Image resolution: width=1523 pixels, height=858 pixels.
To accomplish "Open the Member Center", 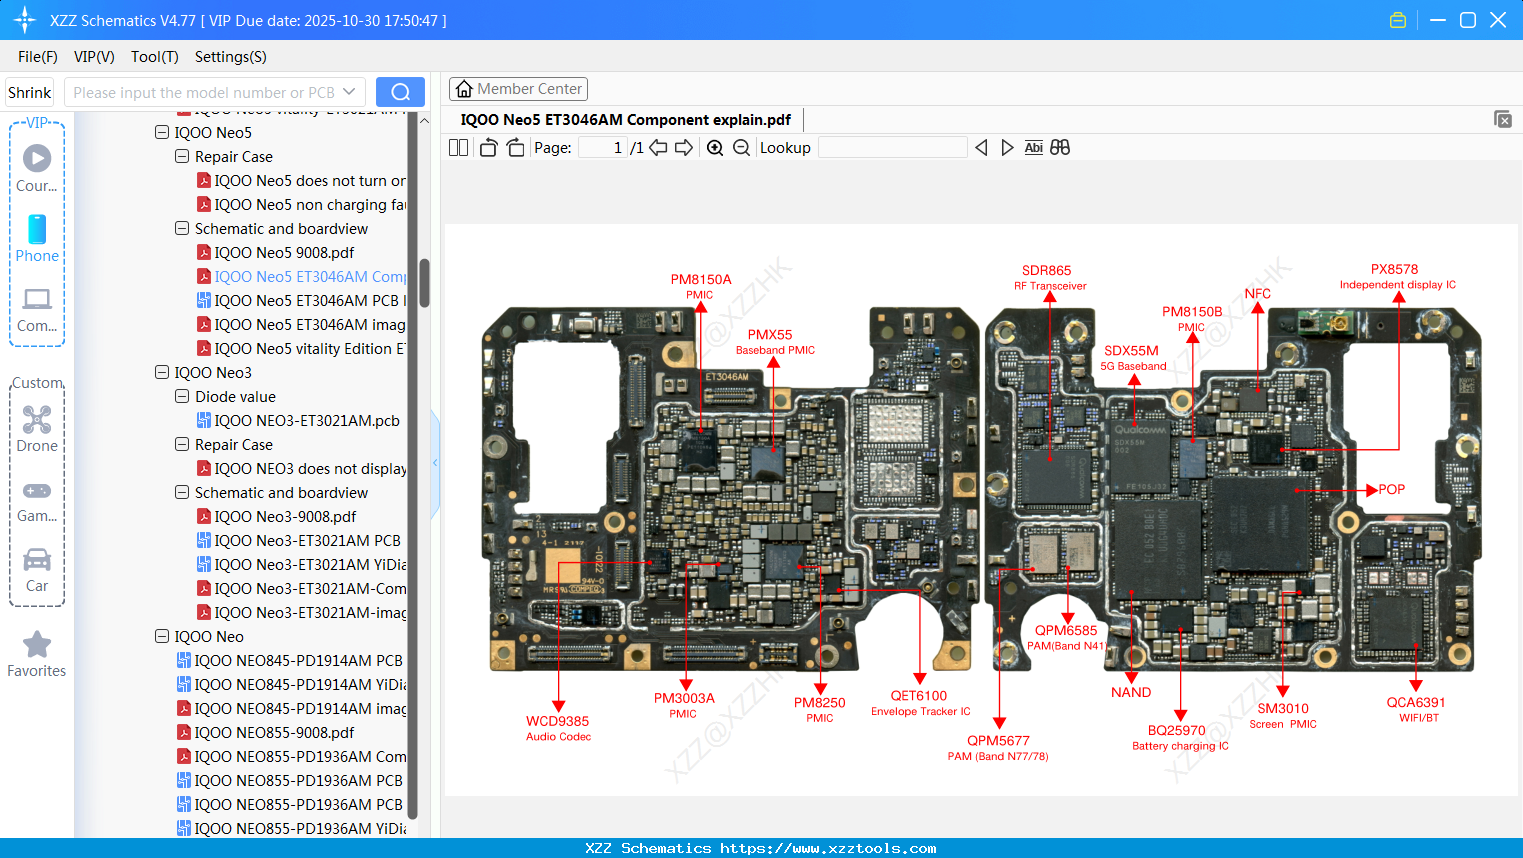I will [x=518, y=88].
